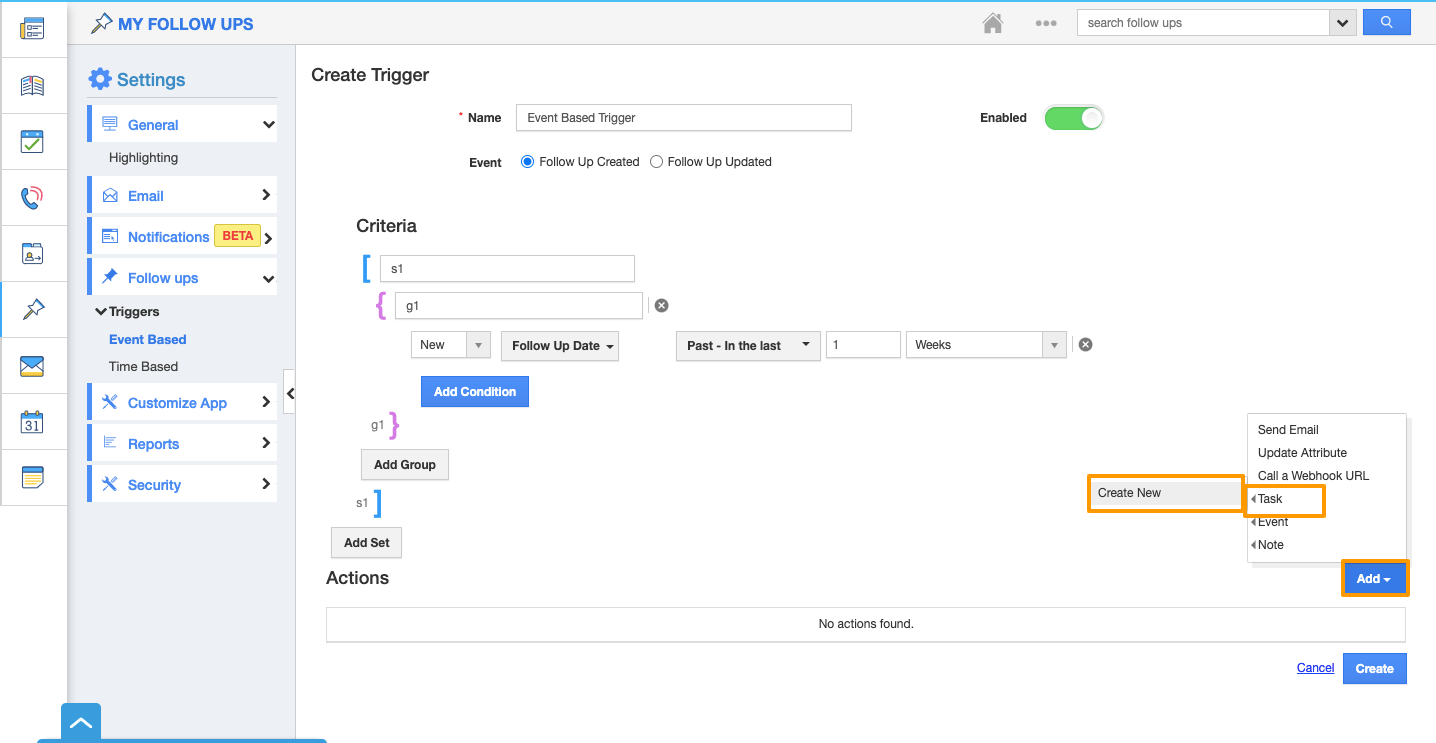
Task: Click the Add Condition button
Action: click(x=475, y=392)
